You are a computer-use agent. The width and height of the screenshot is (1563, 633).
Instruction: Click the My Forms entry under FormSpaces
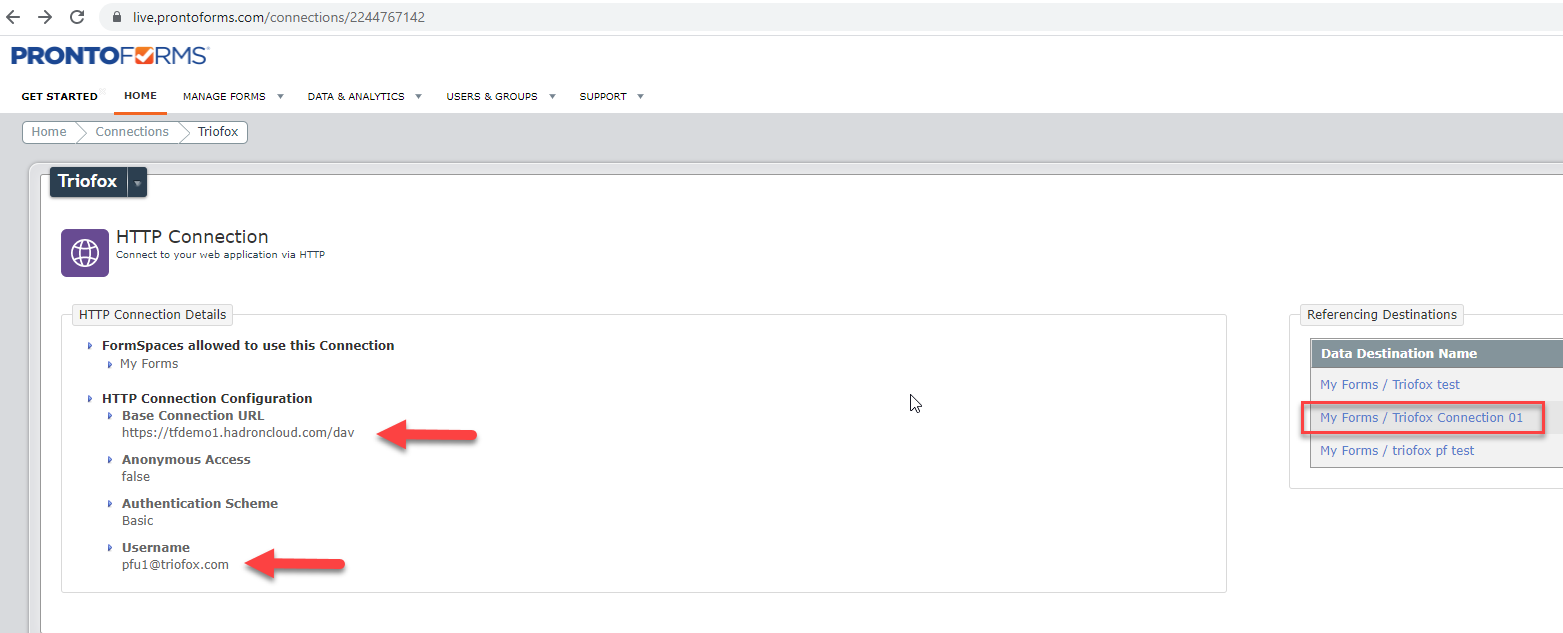[149, 364]
